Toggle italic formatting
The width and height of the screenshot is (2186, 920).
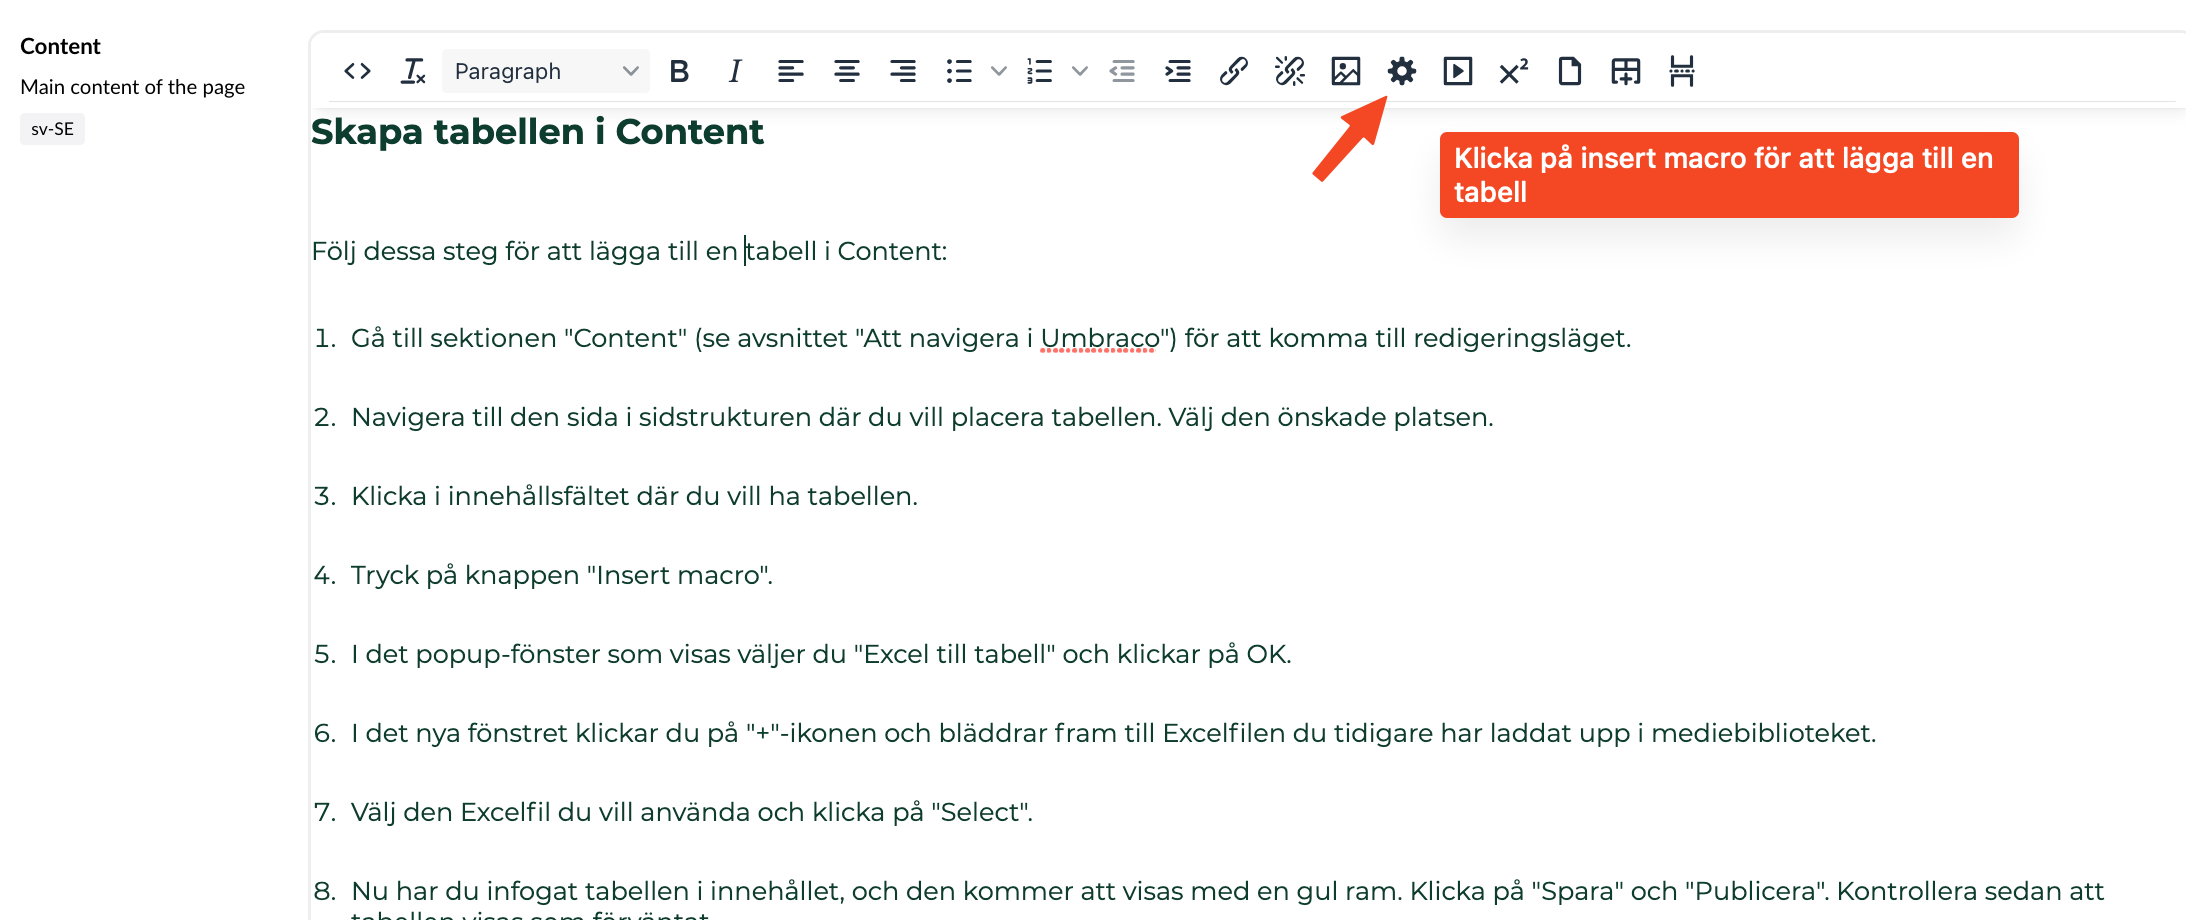click(735, 71)
